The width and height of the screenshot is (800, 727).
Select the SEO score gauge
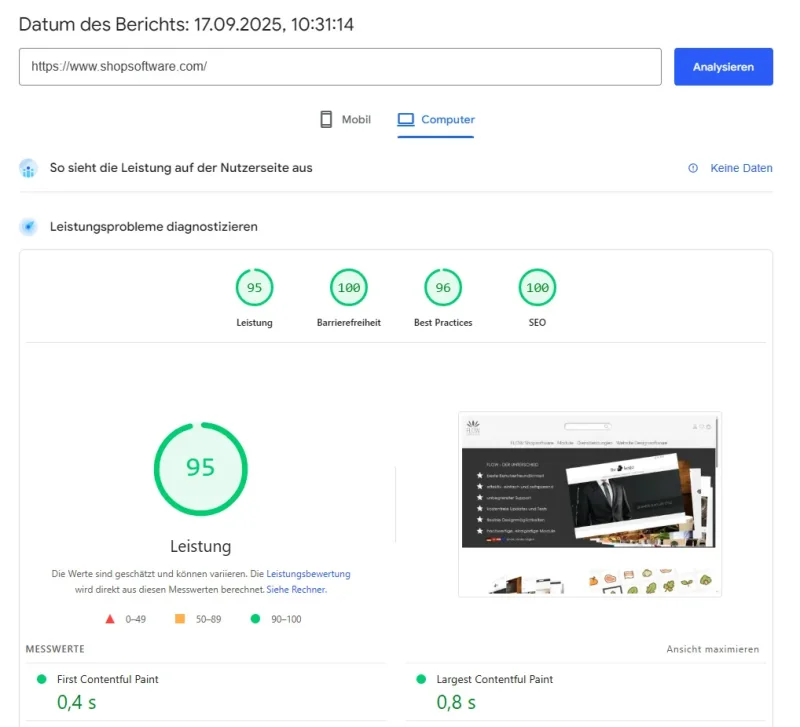tap(537, 288)
